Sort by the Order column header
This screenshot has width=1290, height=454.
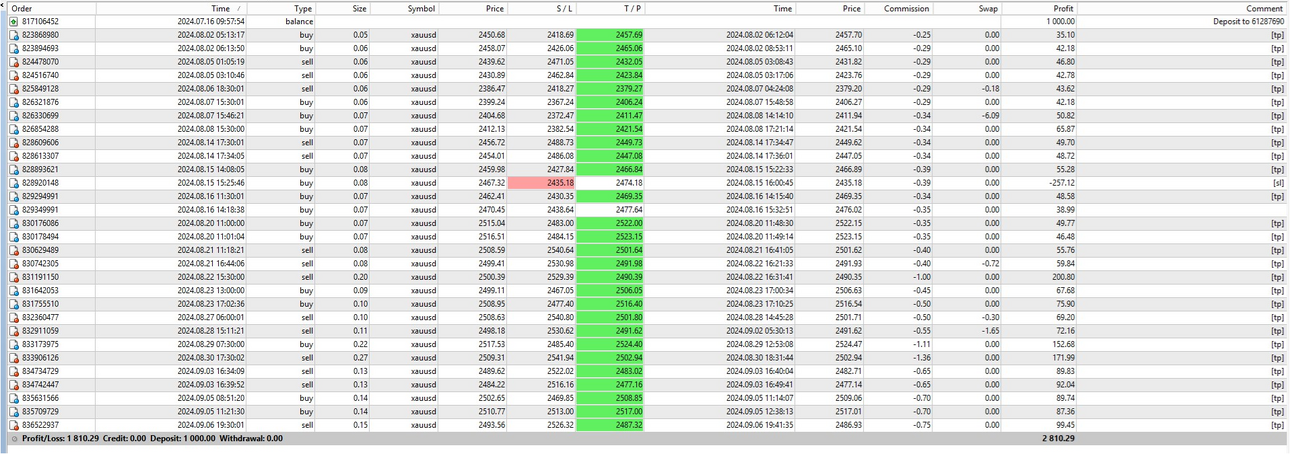49,7
